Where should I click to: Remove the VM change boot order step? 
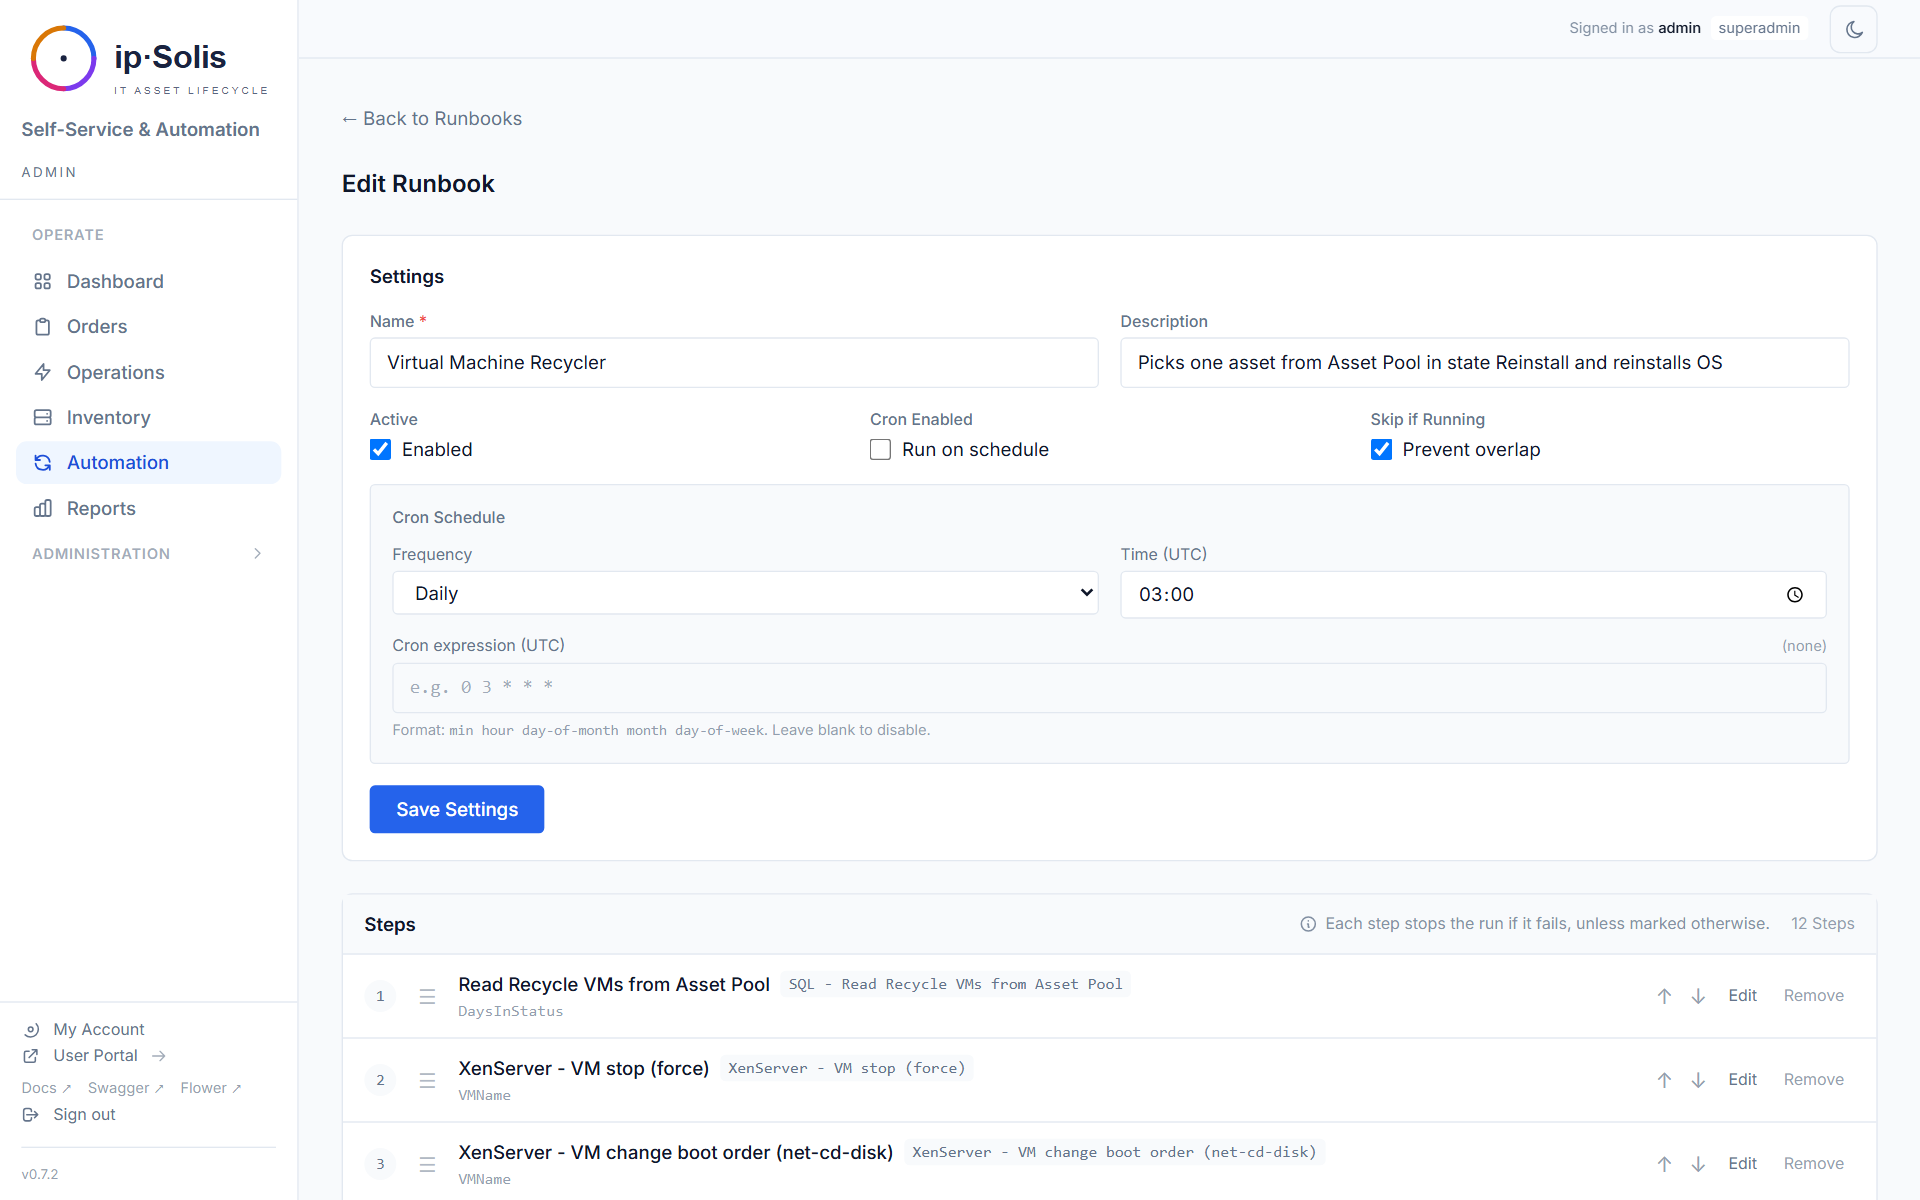coord(1813,1164)
